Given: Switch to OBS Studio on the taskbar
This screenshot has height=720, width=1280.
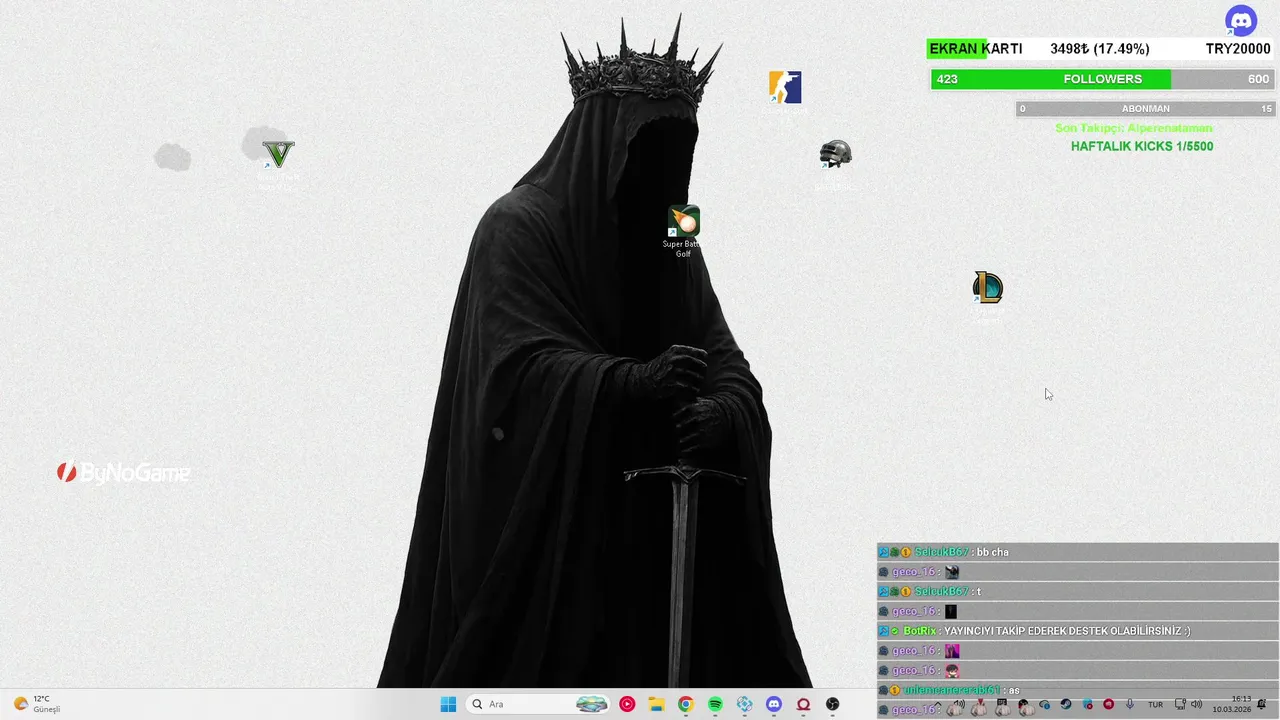Looking at the screenshot, I should pos(832,704).
